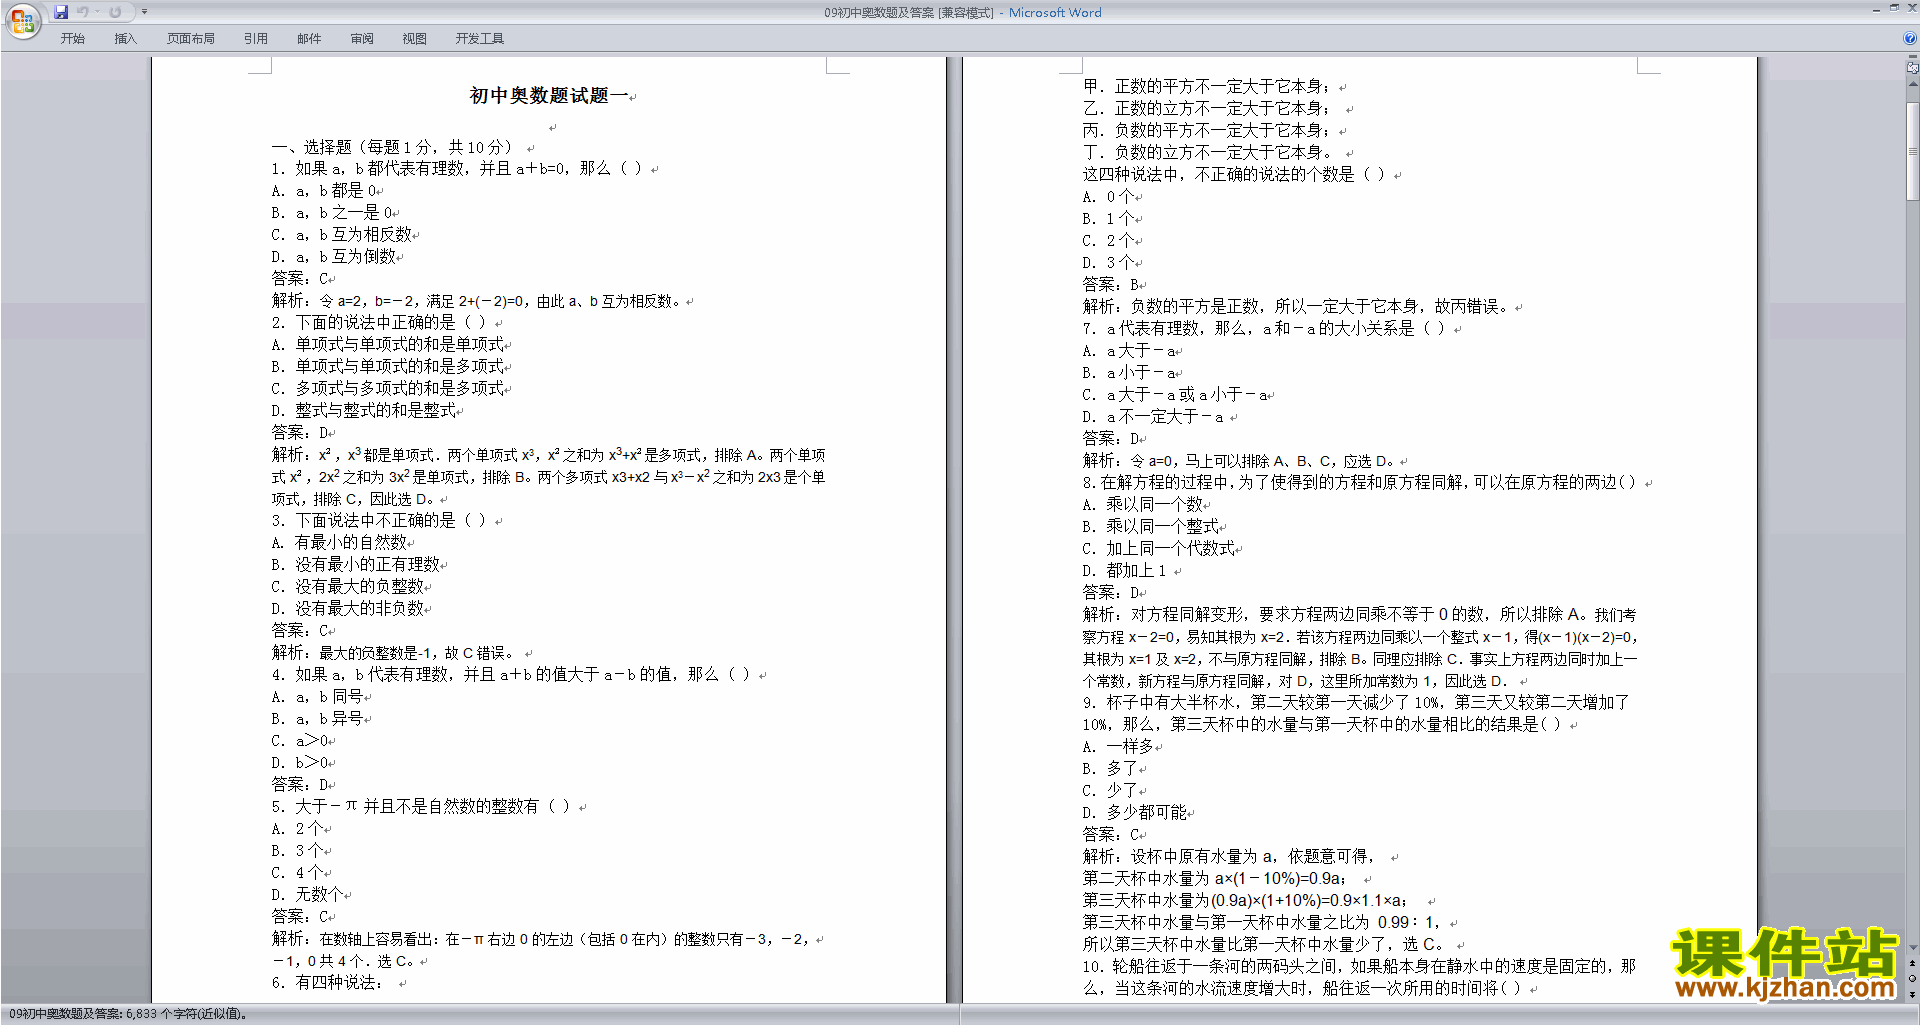
Task: Click option C. 没有最大的负整数
Action: (347, 586)
